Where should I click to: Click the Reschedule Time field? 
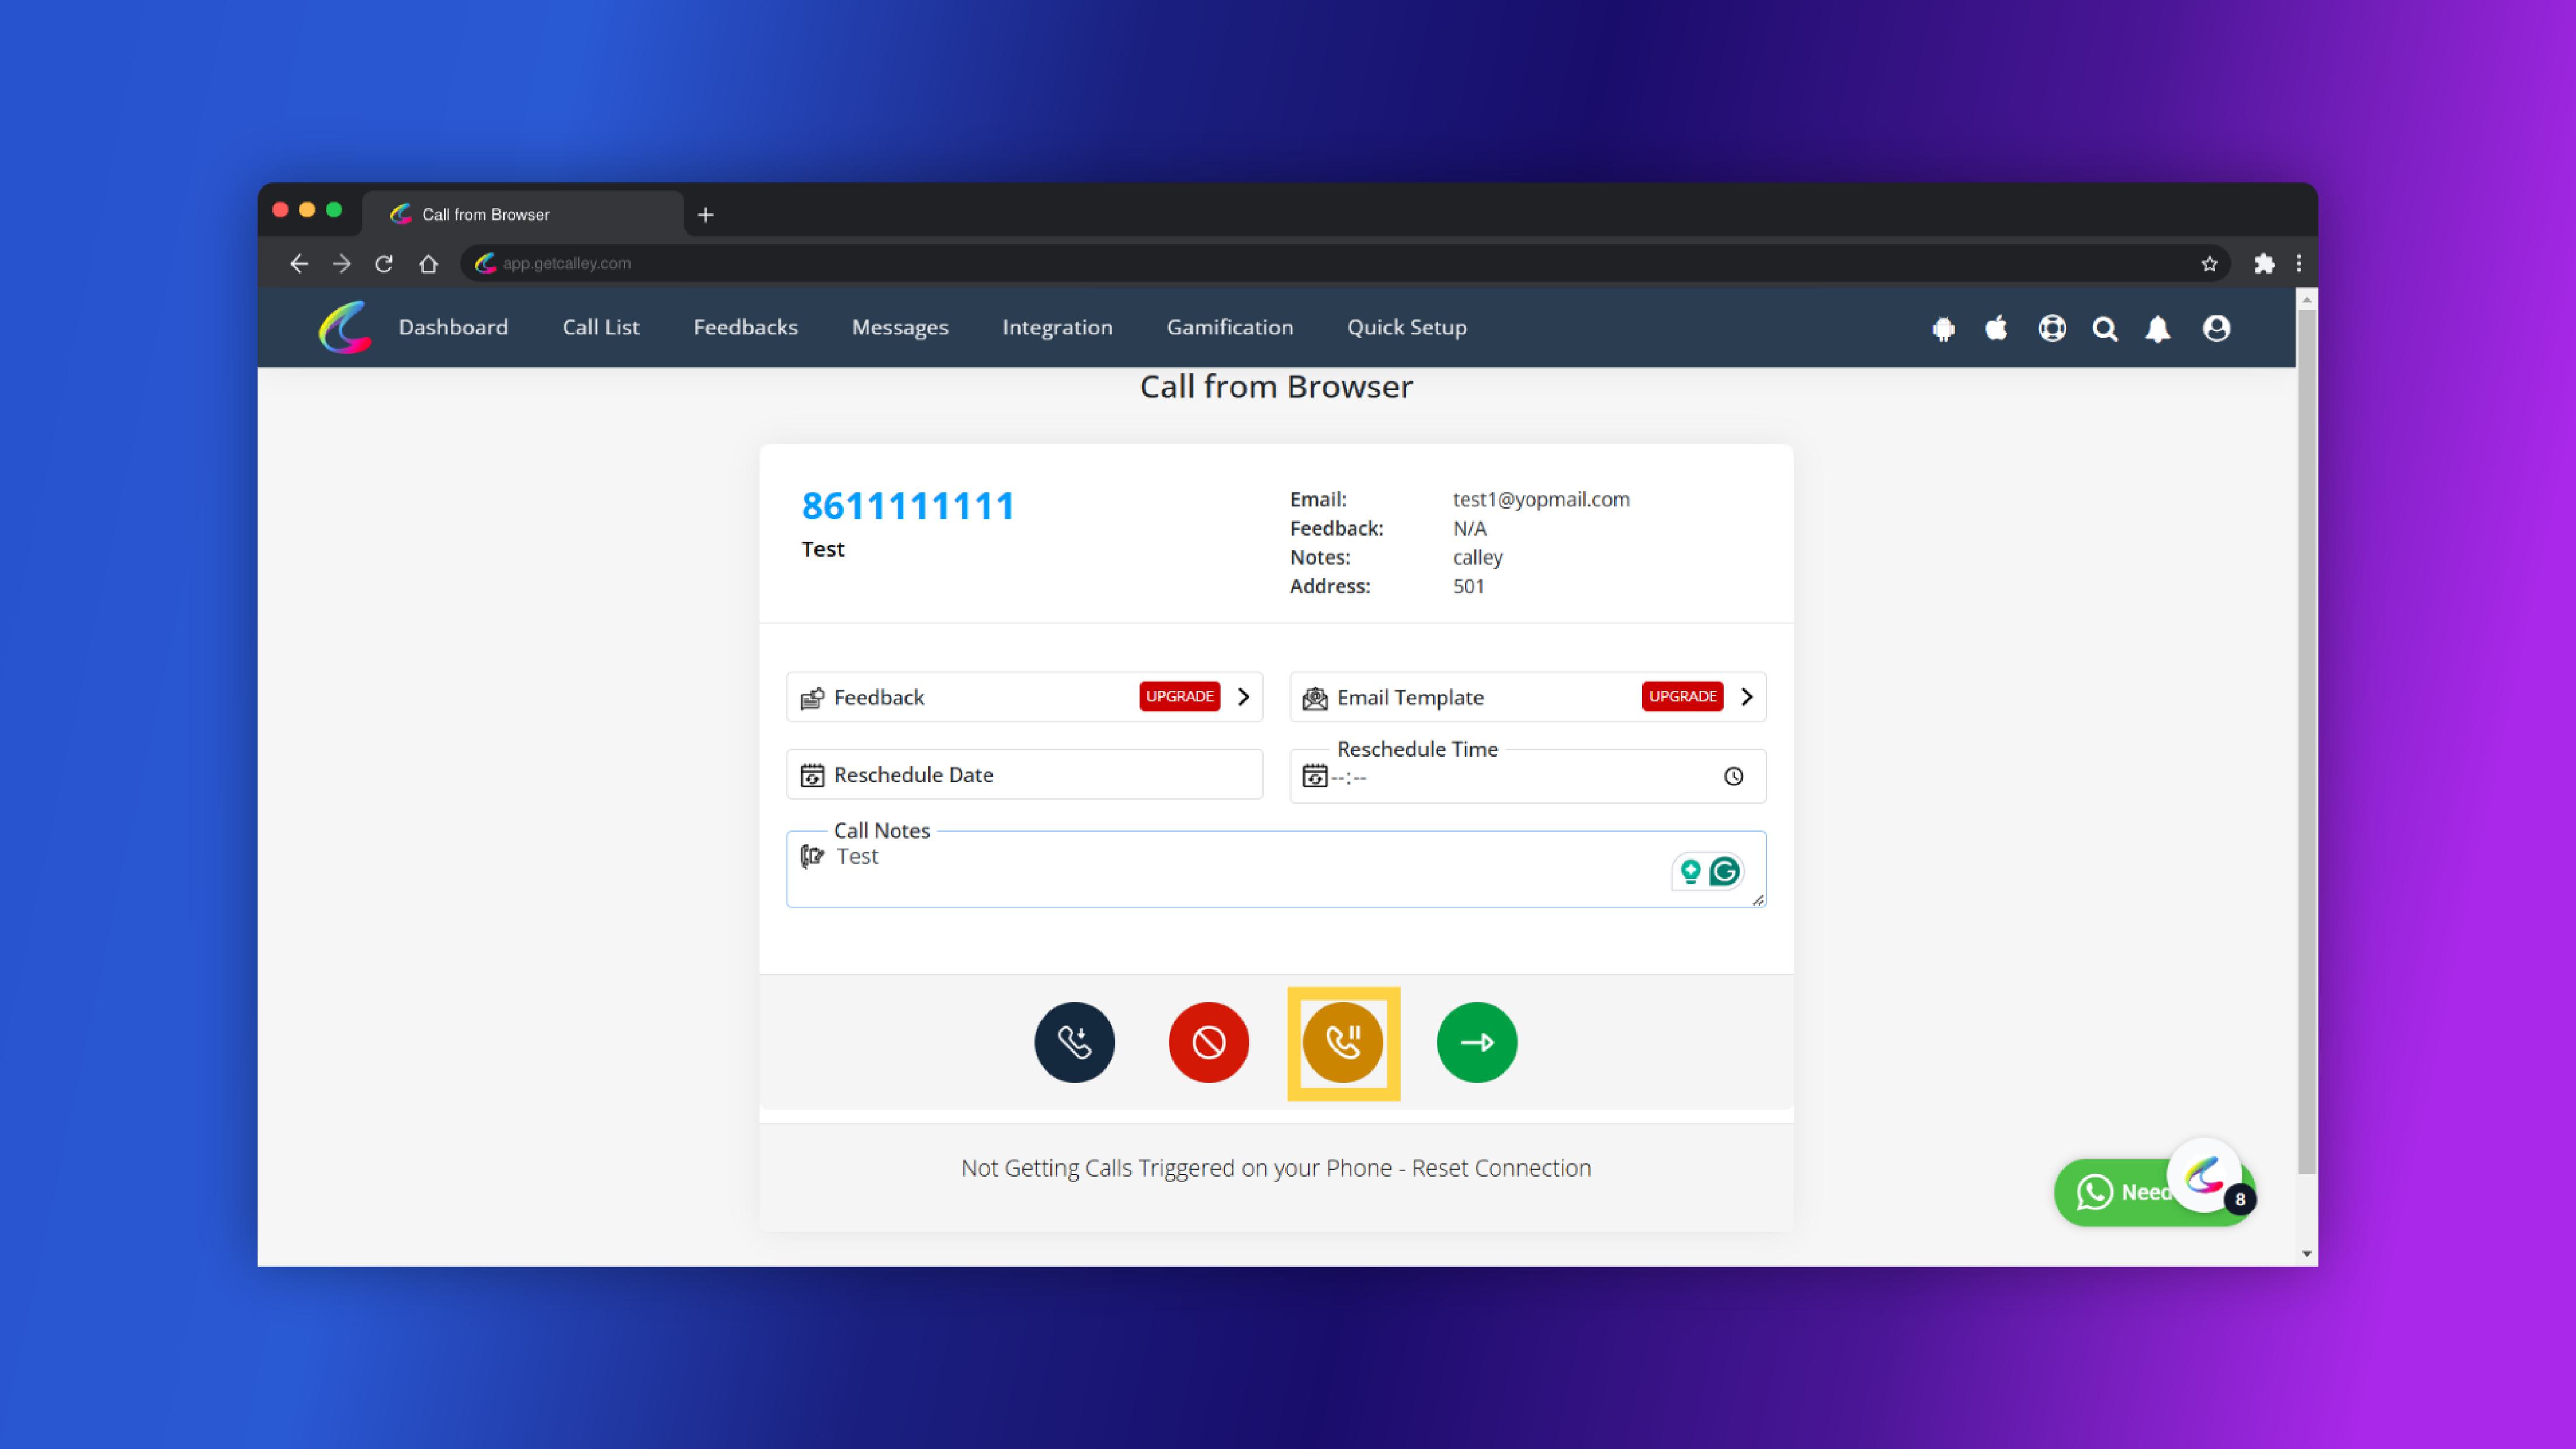1527,776
